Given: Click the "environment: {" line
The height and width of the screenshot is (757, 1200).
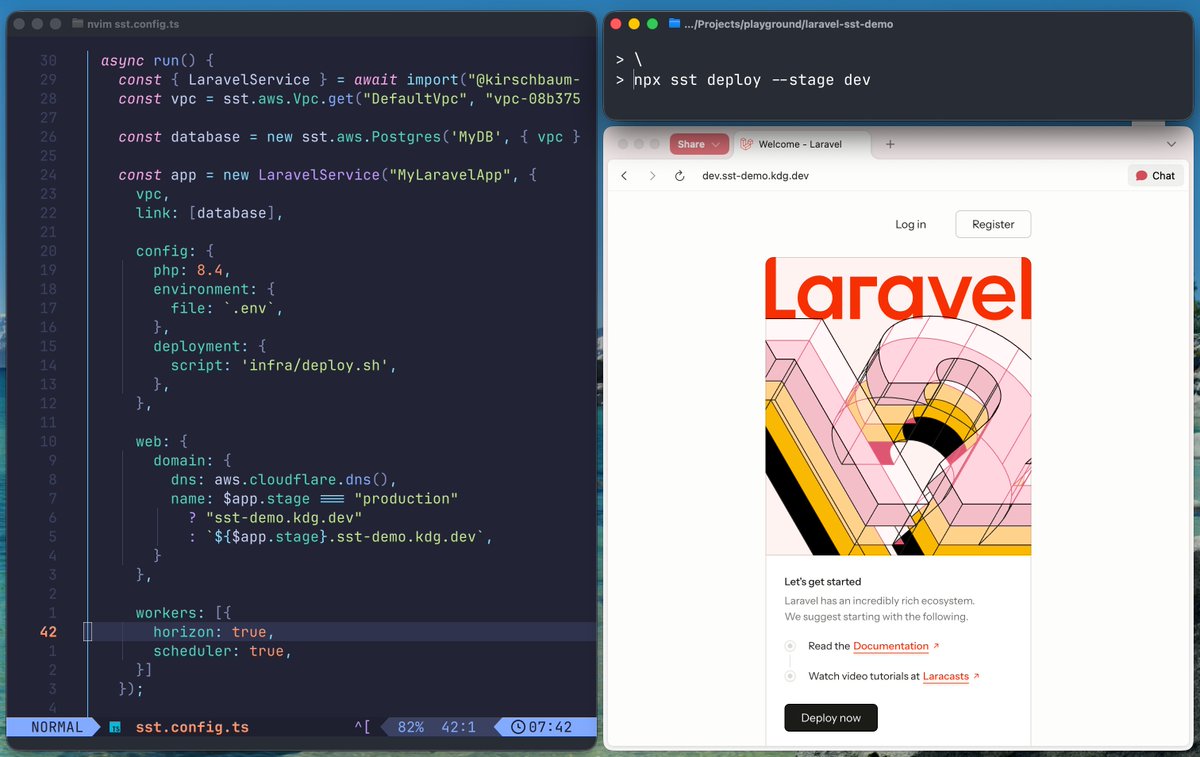Looking at the screenshot, I should click(214, 289).
